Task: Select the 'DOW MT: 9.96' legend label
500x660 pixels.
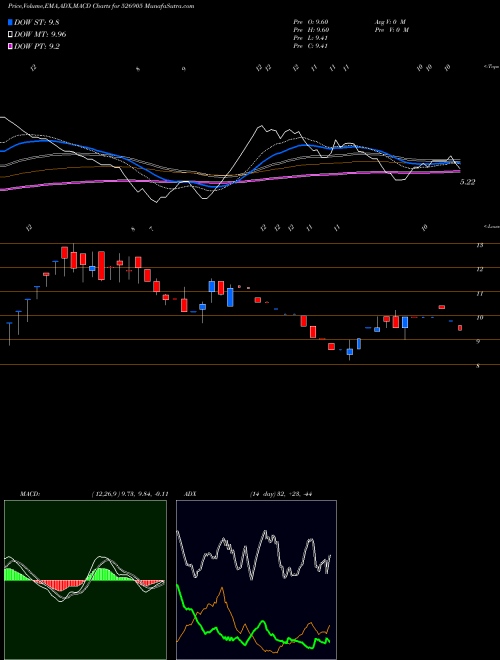Action: pos(40,34)
